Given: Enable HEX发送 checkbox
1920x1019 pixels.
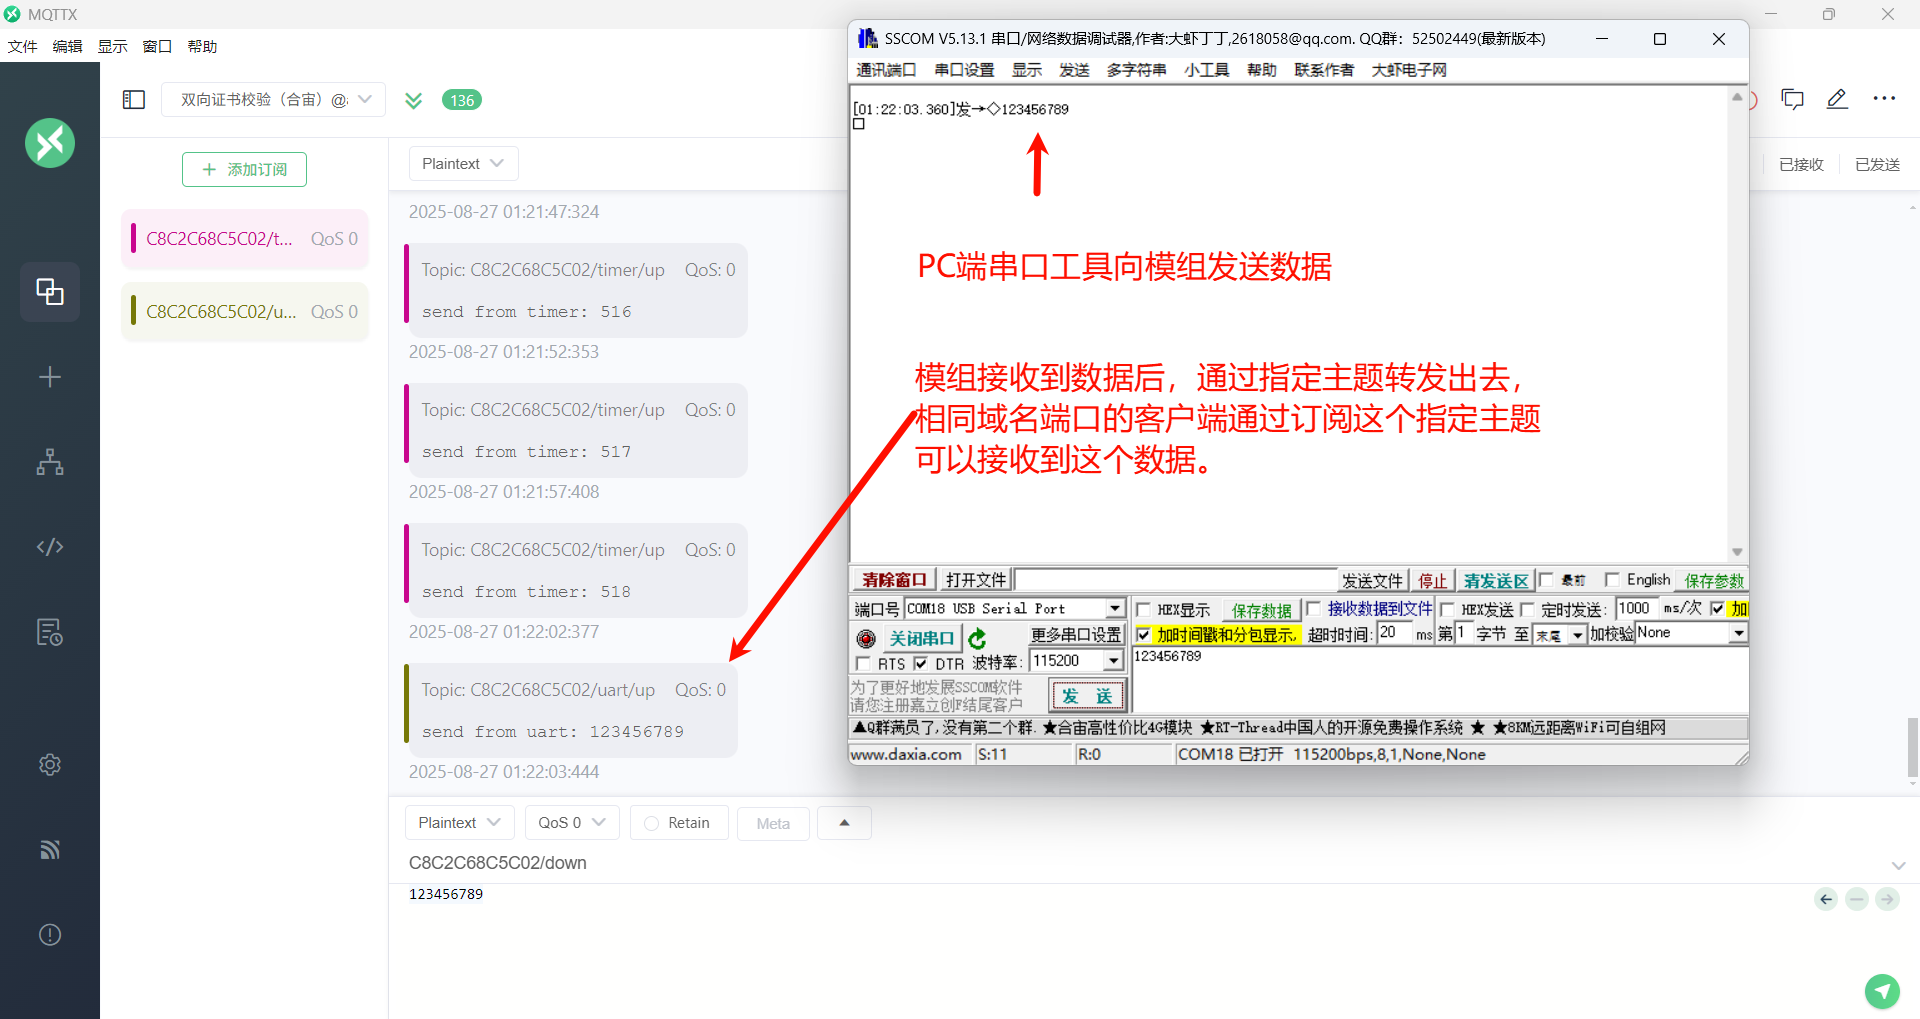Looking at the screenshot, I should tap(1447, 609).
